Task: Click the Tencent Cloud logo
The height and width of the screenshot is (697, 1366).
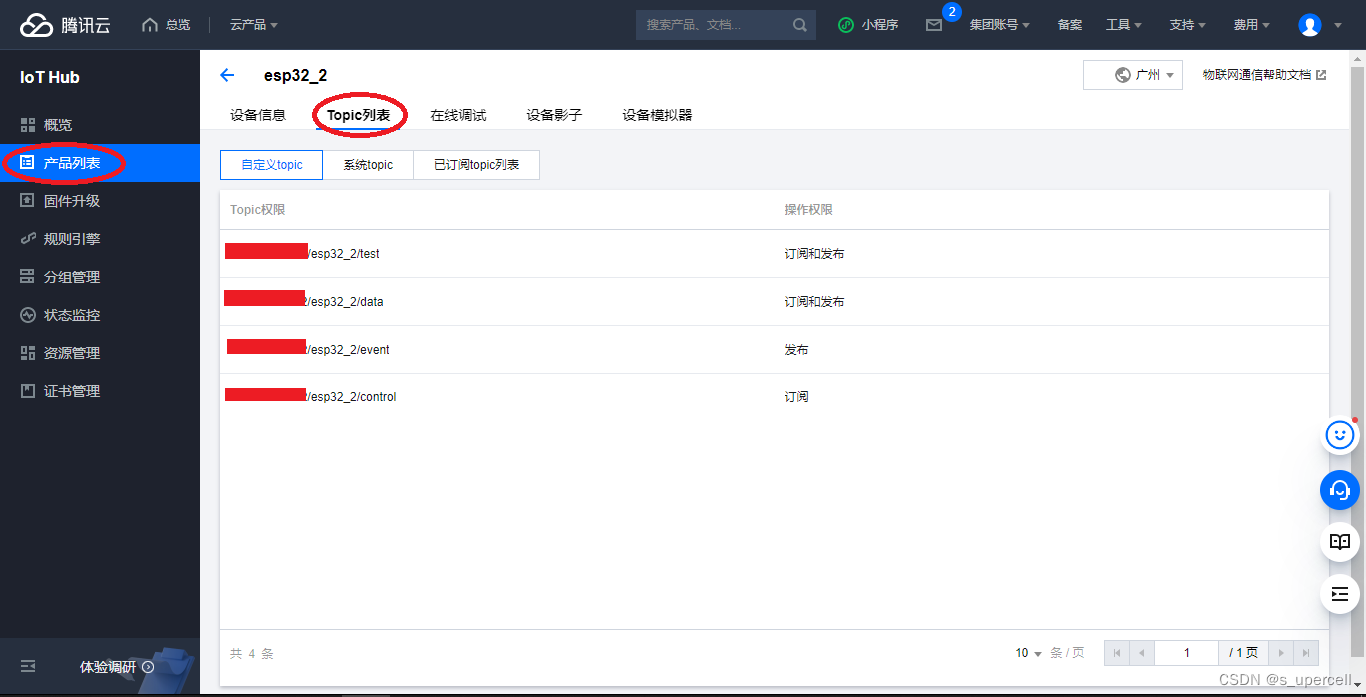Action: (x=65, y=25)
